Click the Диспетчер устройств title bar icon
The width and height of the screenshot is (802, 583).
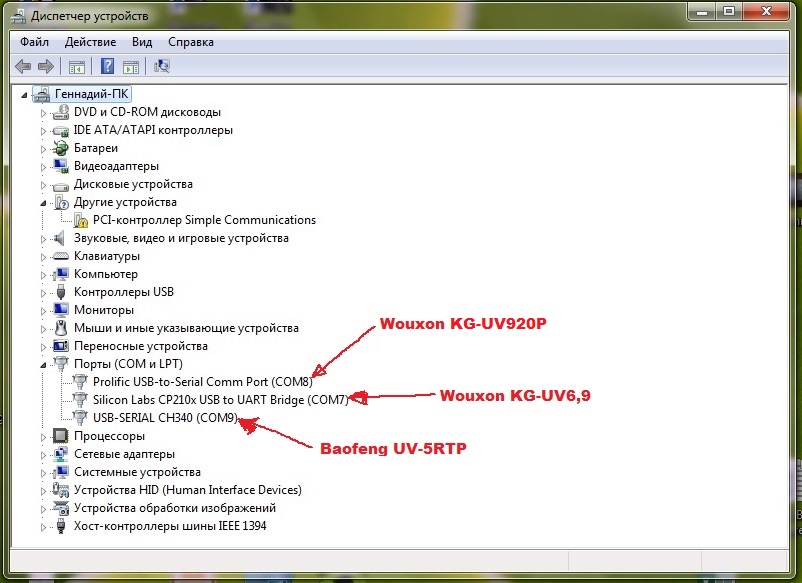18,16
